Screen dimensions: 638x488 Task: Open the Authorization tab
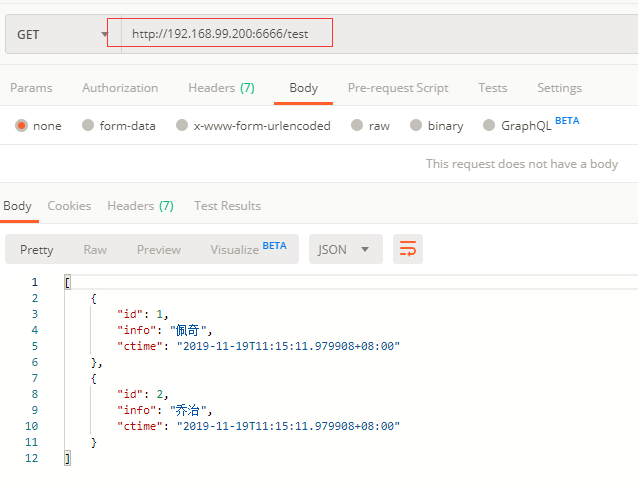coord(120,88)
